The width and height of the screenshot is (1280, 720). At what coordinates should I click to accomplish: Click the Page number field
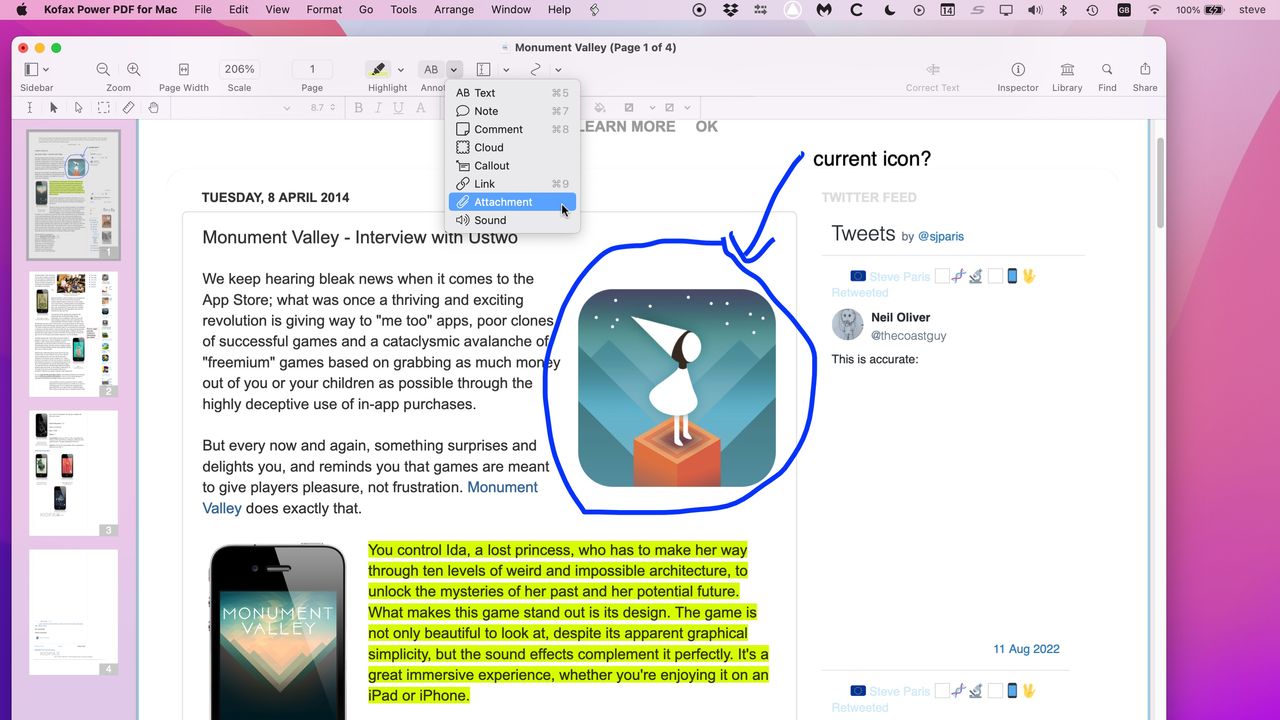click(312, 69)
